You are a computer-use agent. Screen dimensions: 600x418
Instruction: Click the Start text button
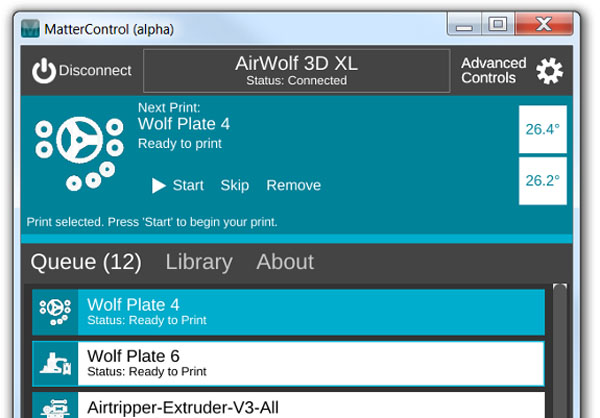188,185
